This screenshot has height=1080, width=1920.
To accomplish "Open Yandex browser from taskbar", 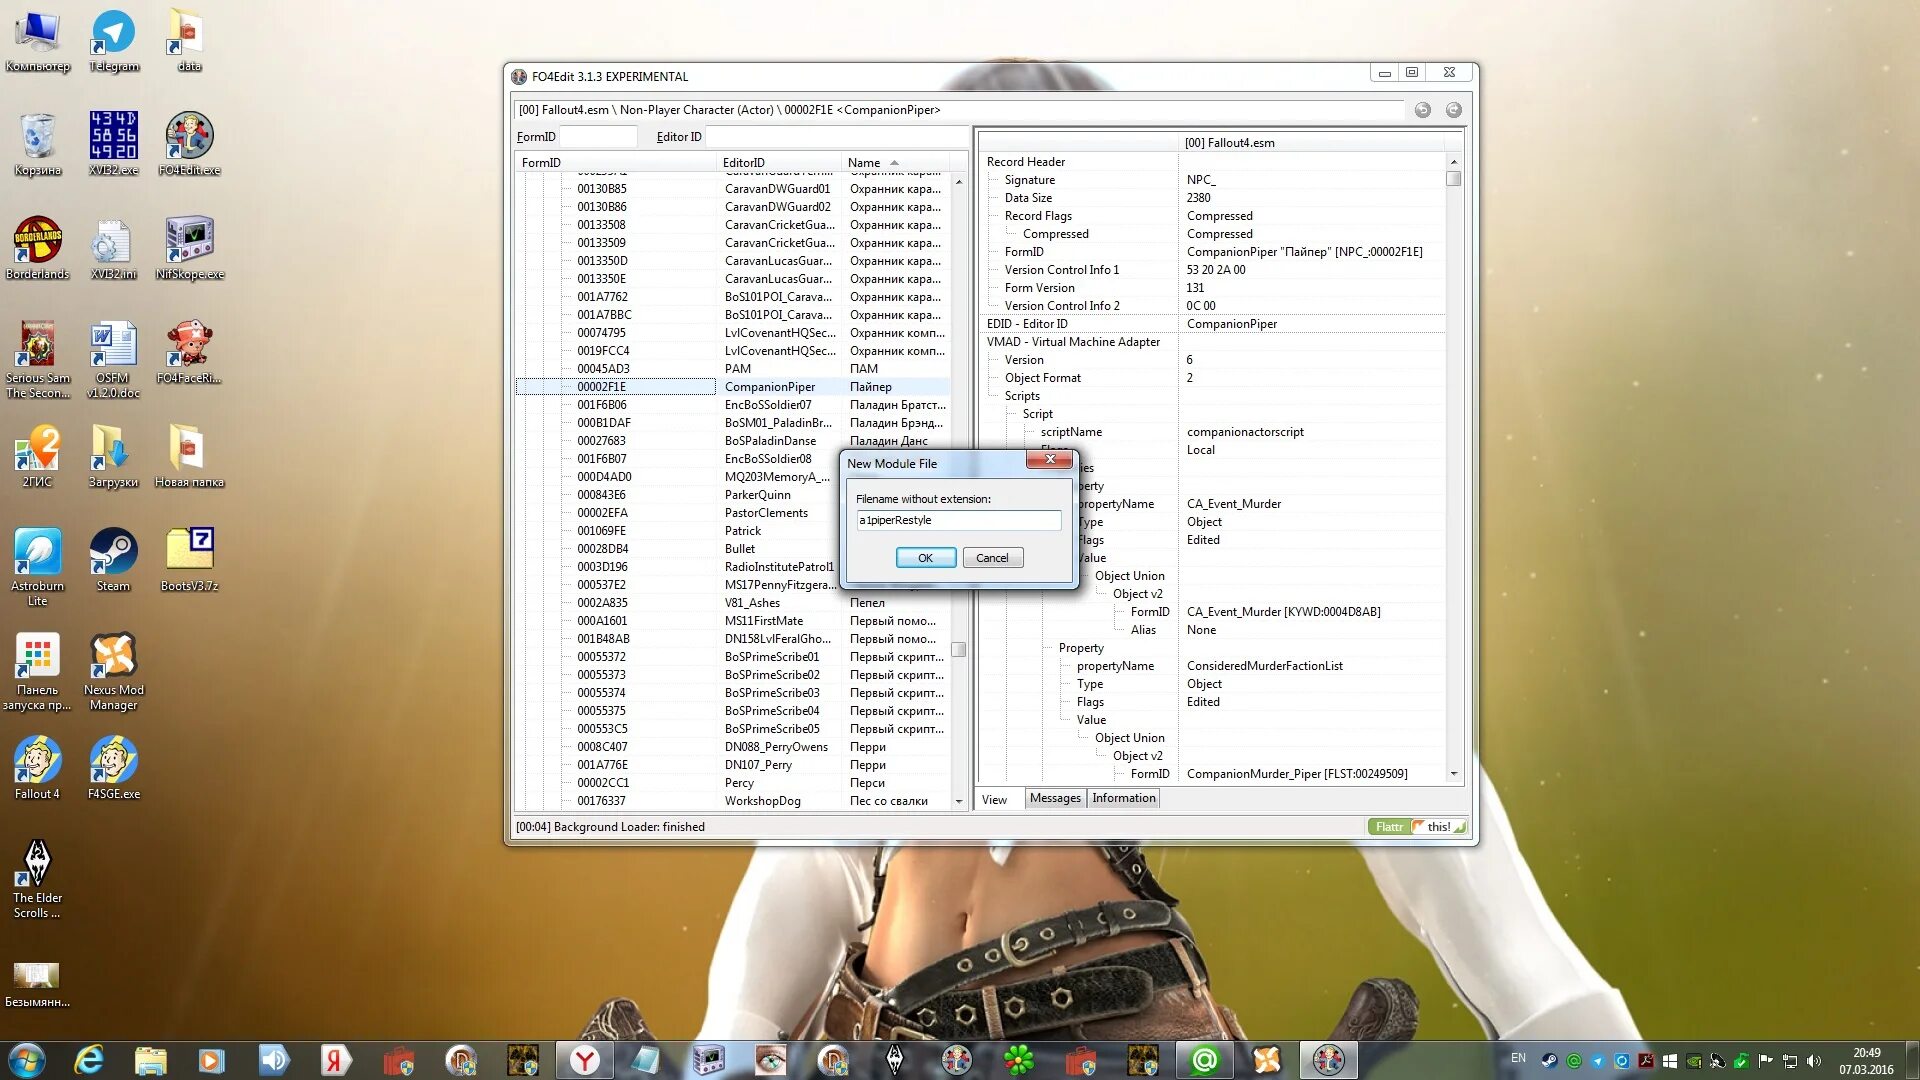I will pyautogui.click(x=585, y=1059).
